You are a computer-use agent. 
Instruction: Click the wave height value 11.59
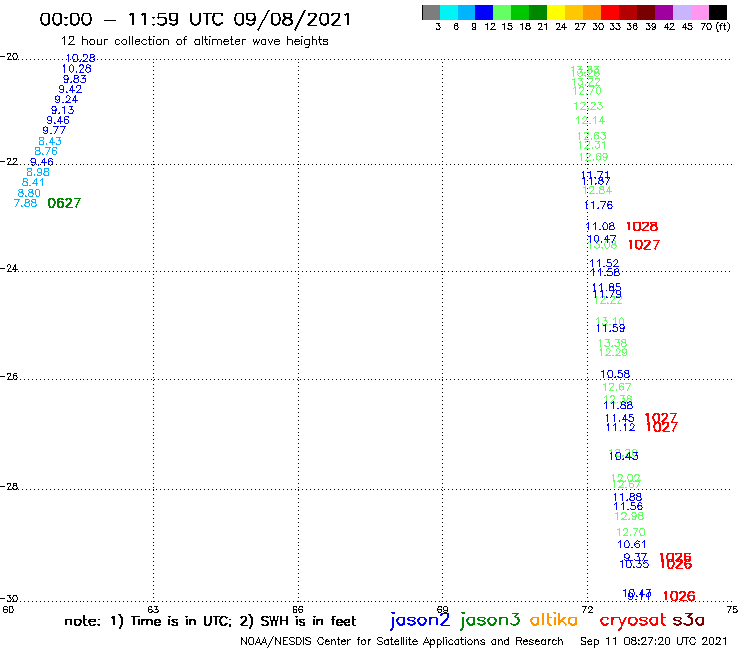610,328
